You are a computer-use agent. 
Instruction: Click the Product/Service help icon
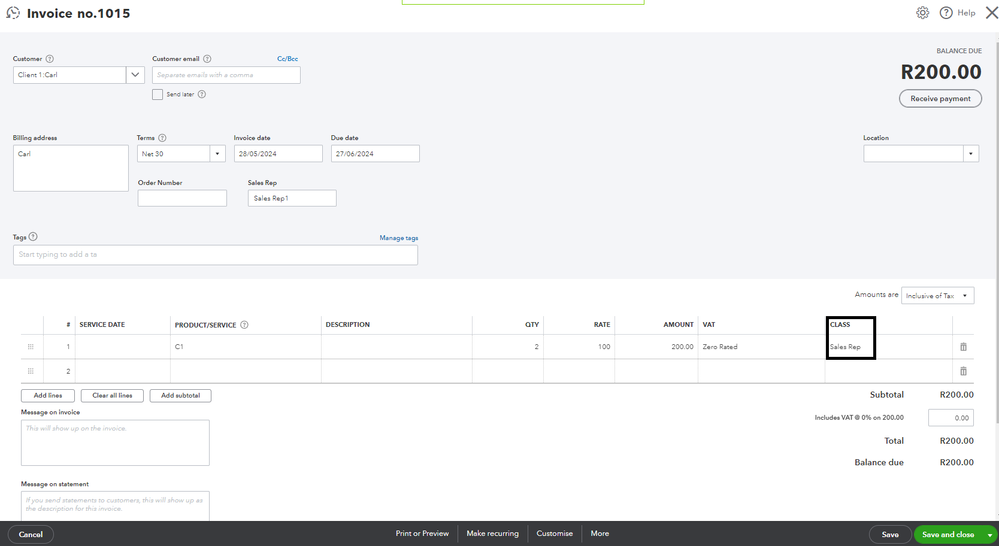coord(244,325)
